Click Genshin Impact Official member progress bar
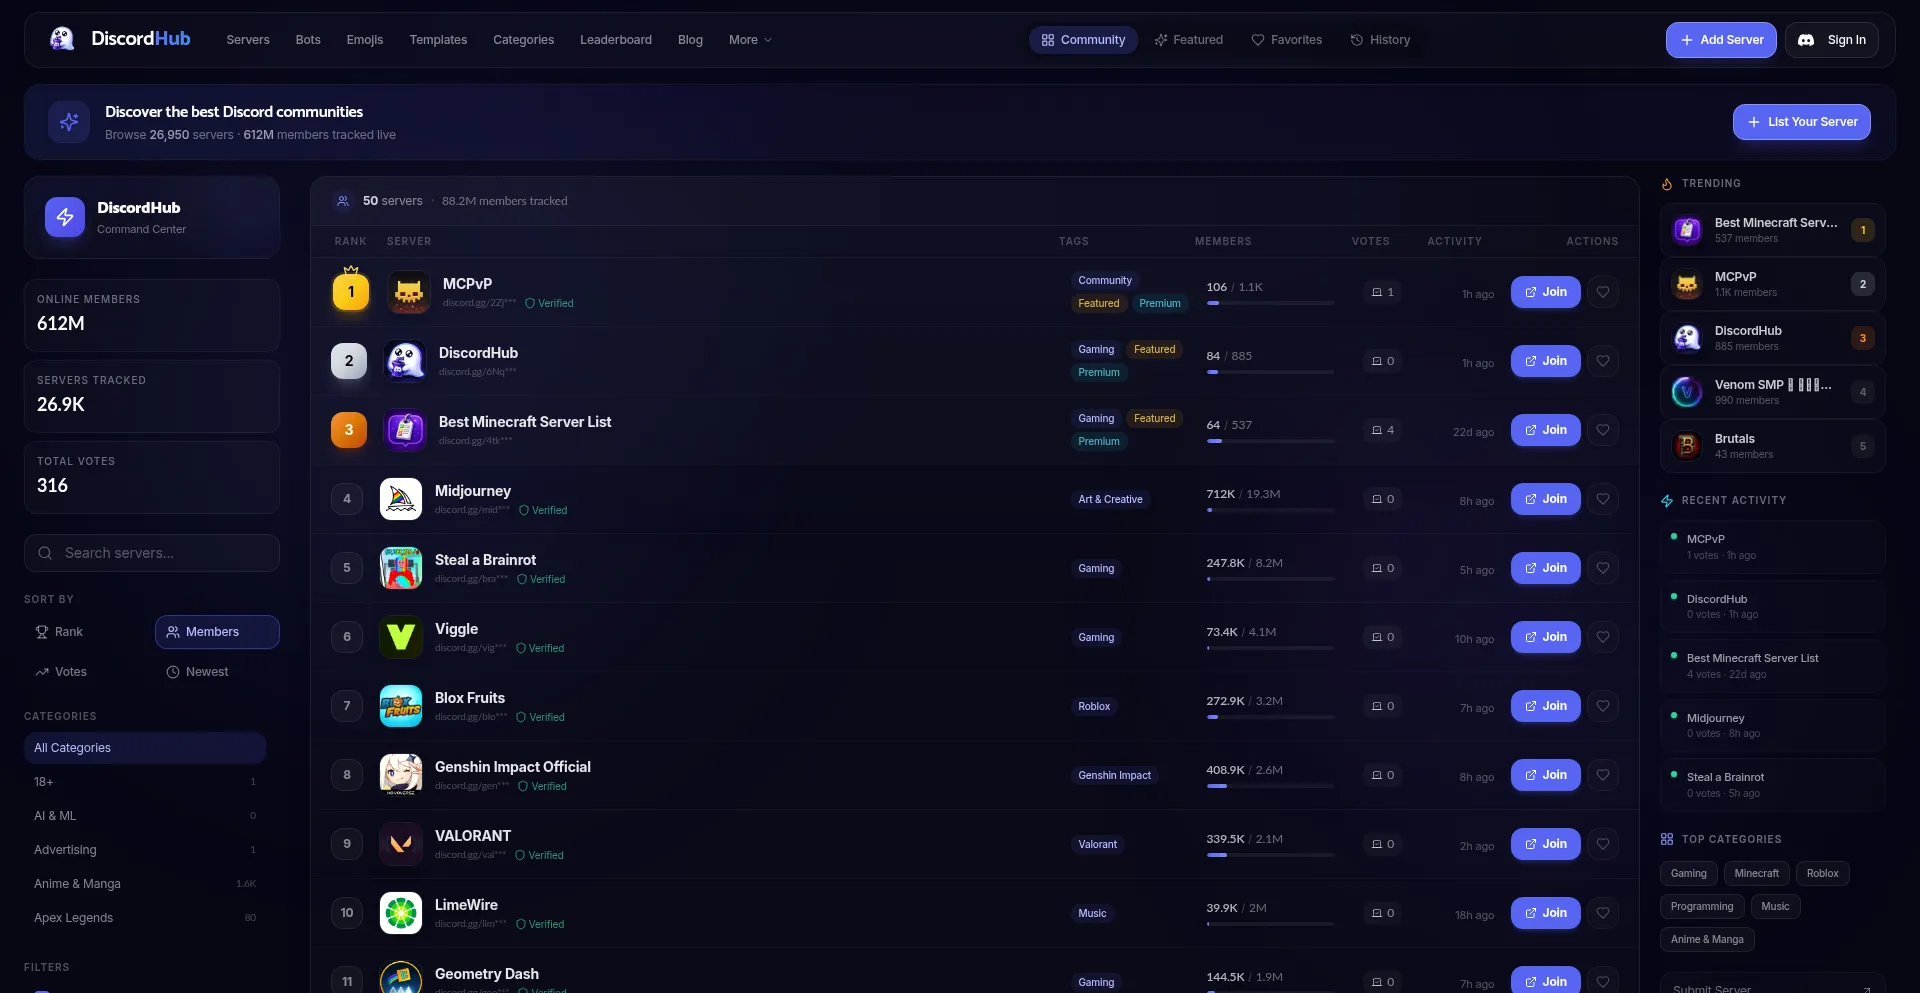The width and height of the screenshot is (1920, 993). point(1270,786)
